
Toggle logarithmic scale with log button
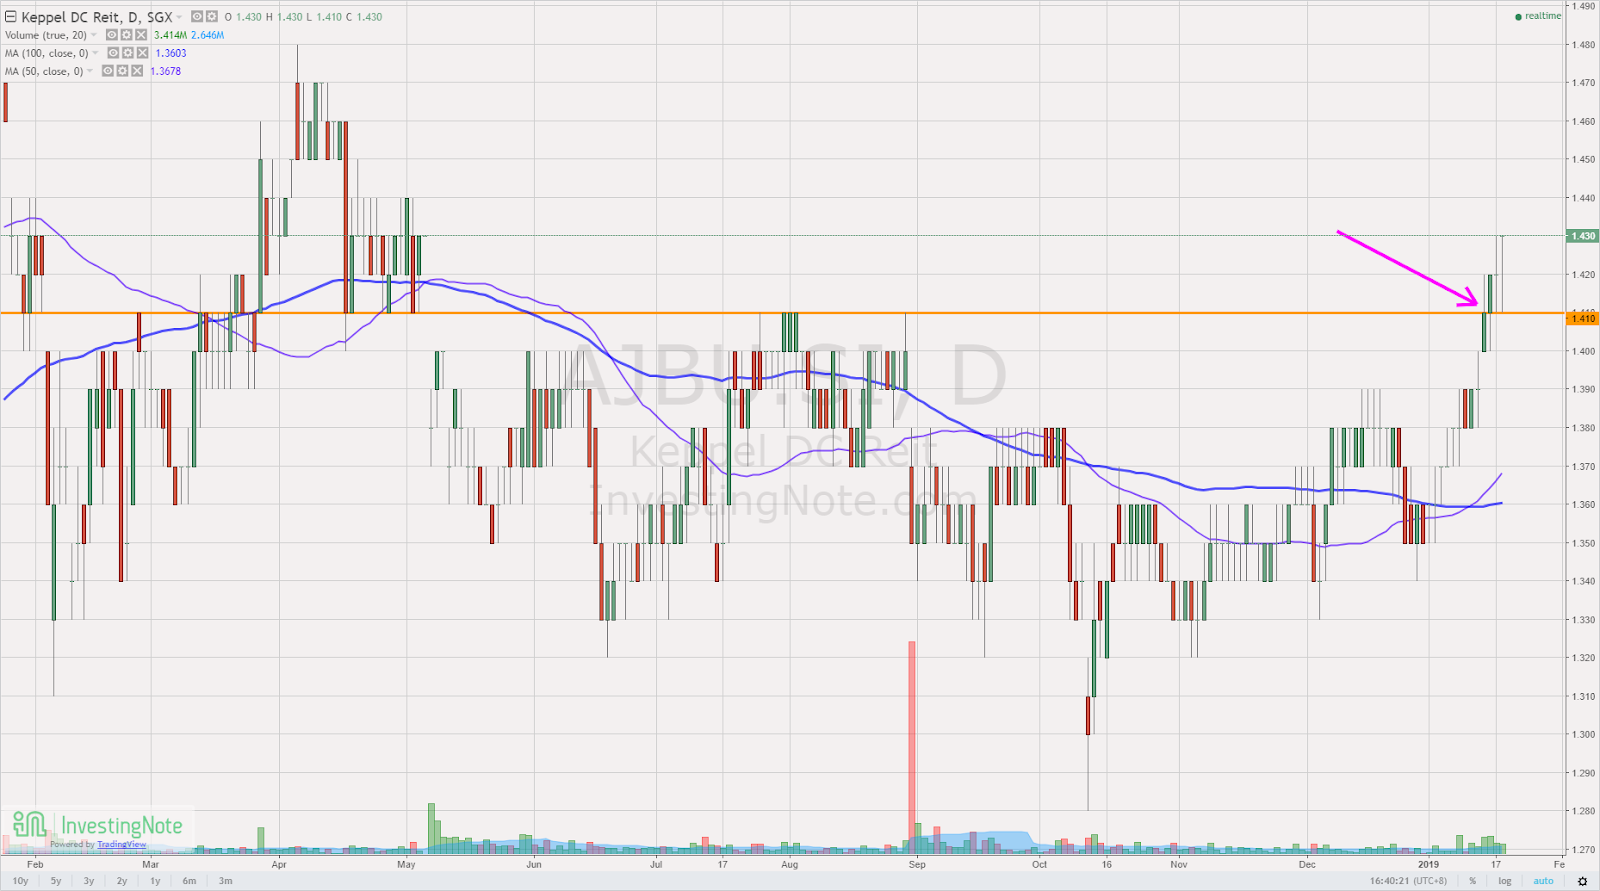coord(1504,881)
